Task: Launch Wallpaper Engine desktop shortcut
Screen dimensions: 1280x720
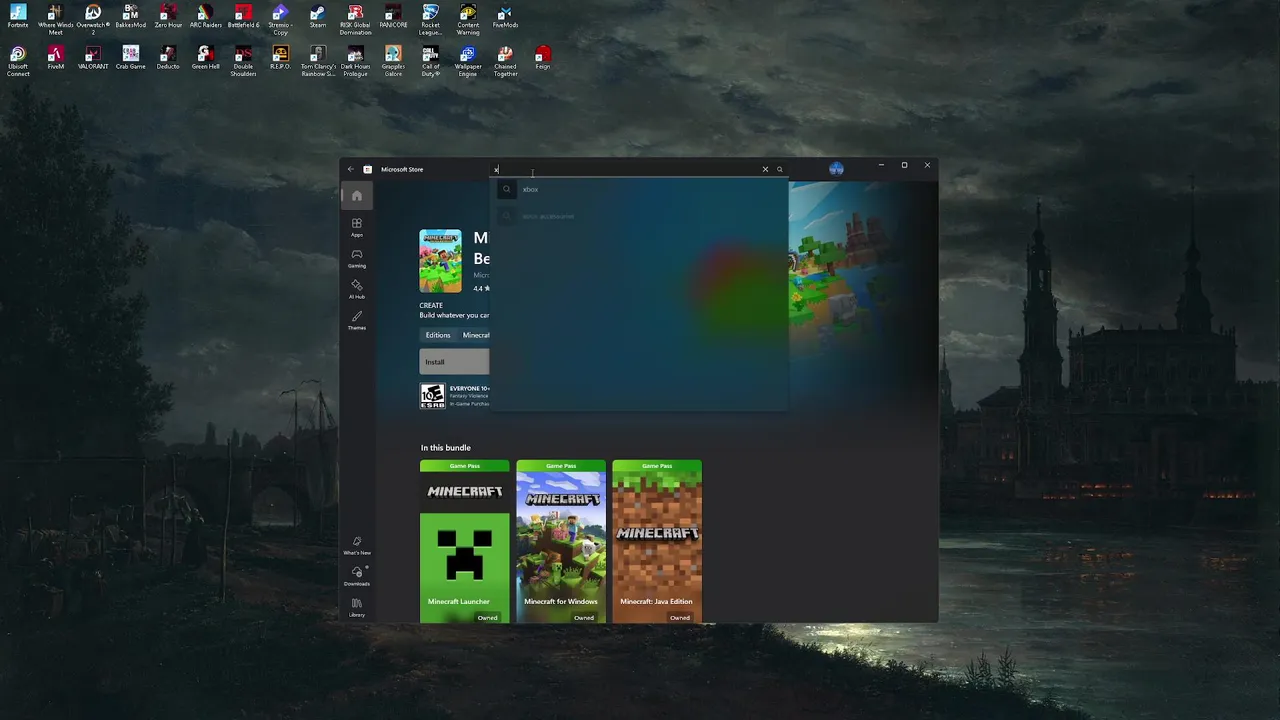Action: [x=468, y=61]
